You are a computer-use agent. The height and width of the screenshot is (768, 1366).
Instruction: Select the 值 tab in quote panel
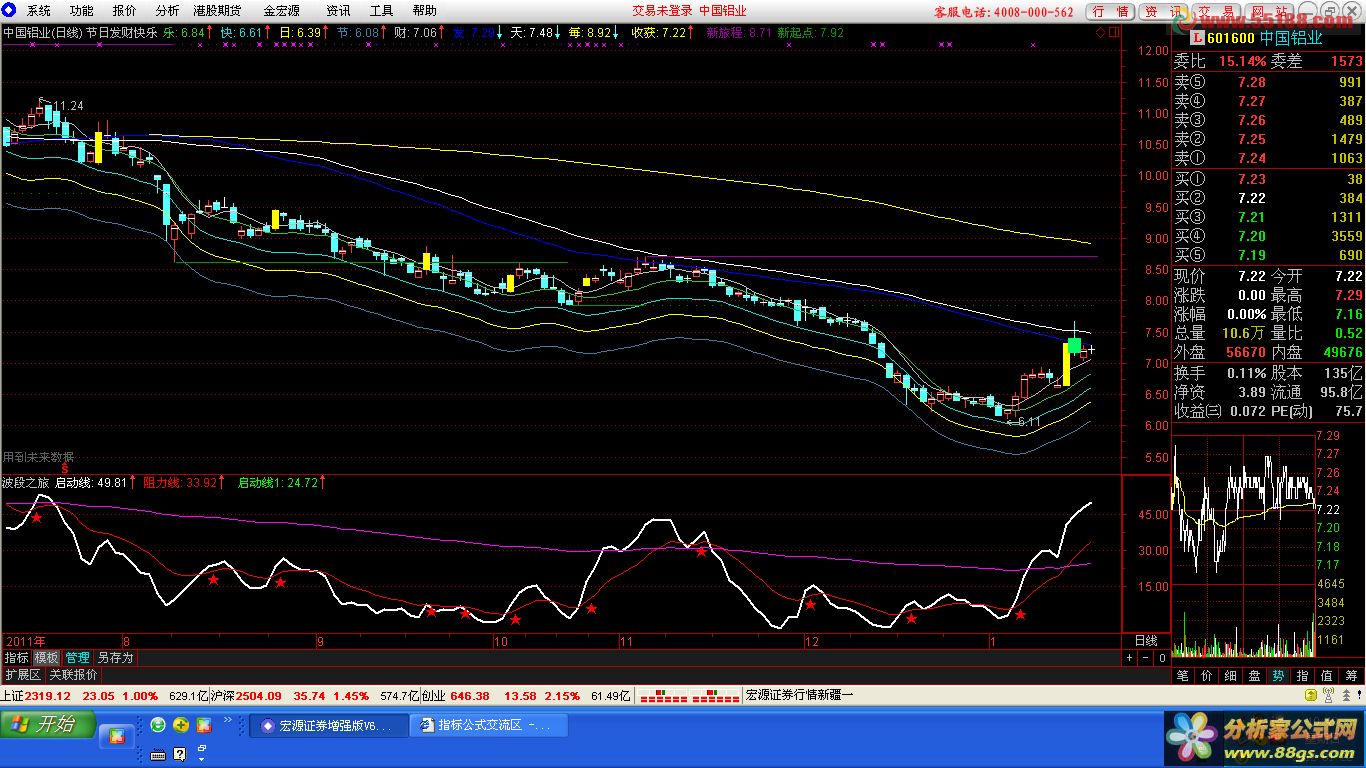pos(1326,676)
